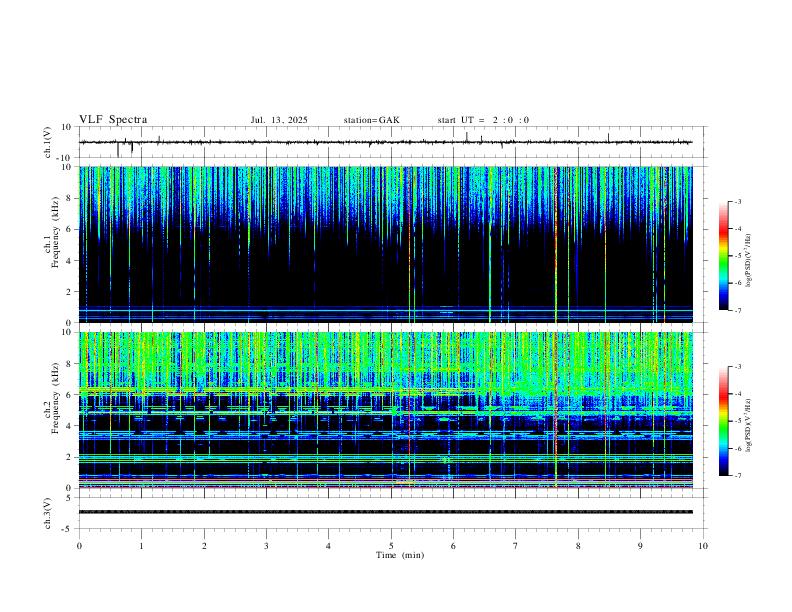Viewport: 792px width, 612px height.
Task: Click the time axis tick label "3"
Action: 266,546
